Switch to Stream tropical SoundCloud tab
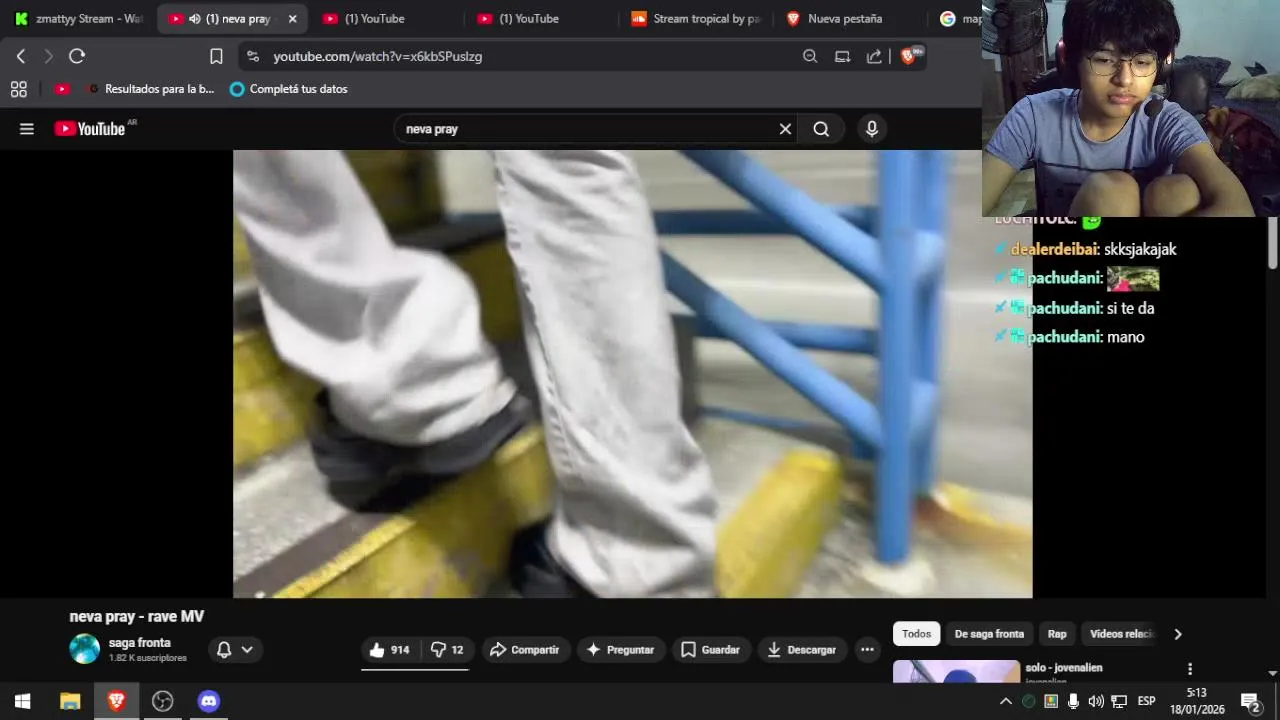 [696, 18]
